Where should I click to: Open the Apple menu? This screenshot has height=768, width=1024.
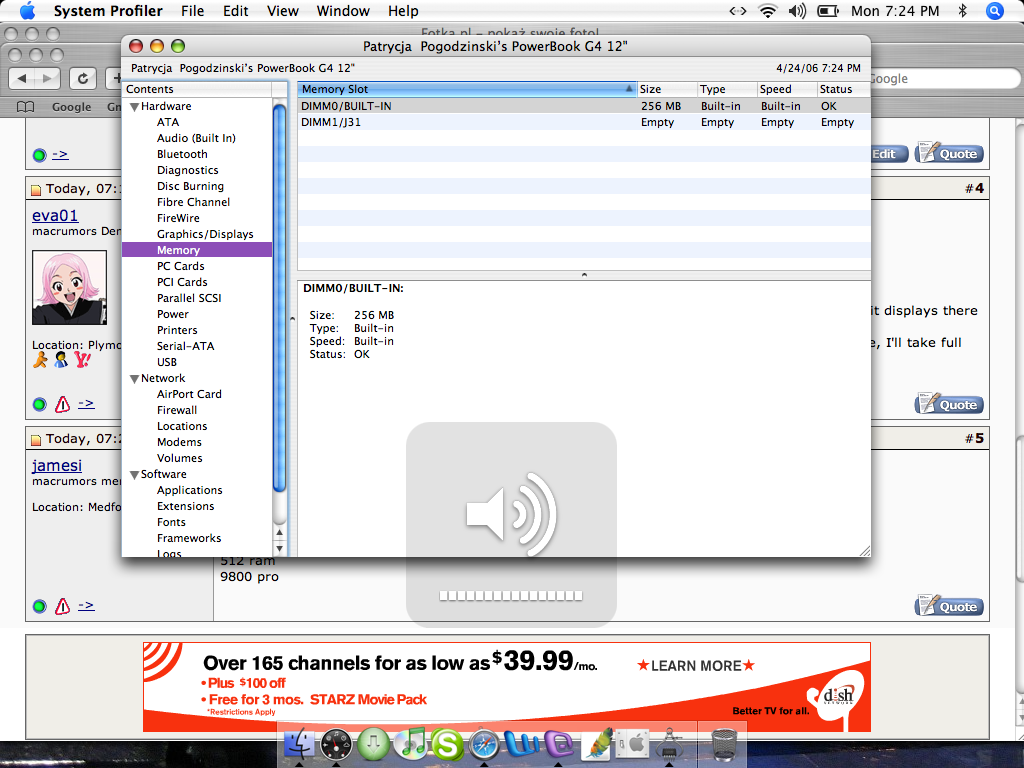pyautogui.click(x=27, y=10)
